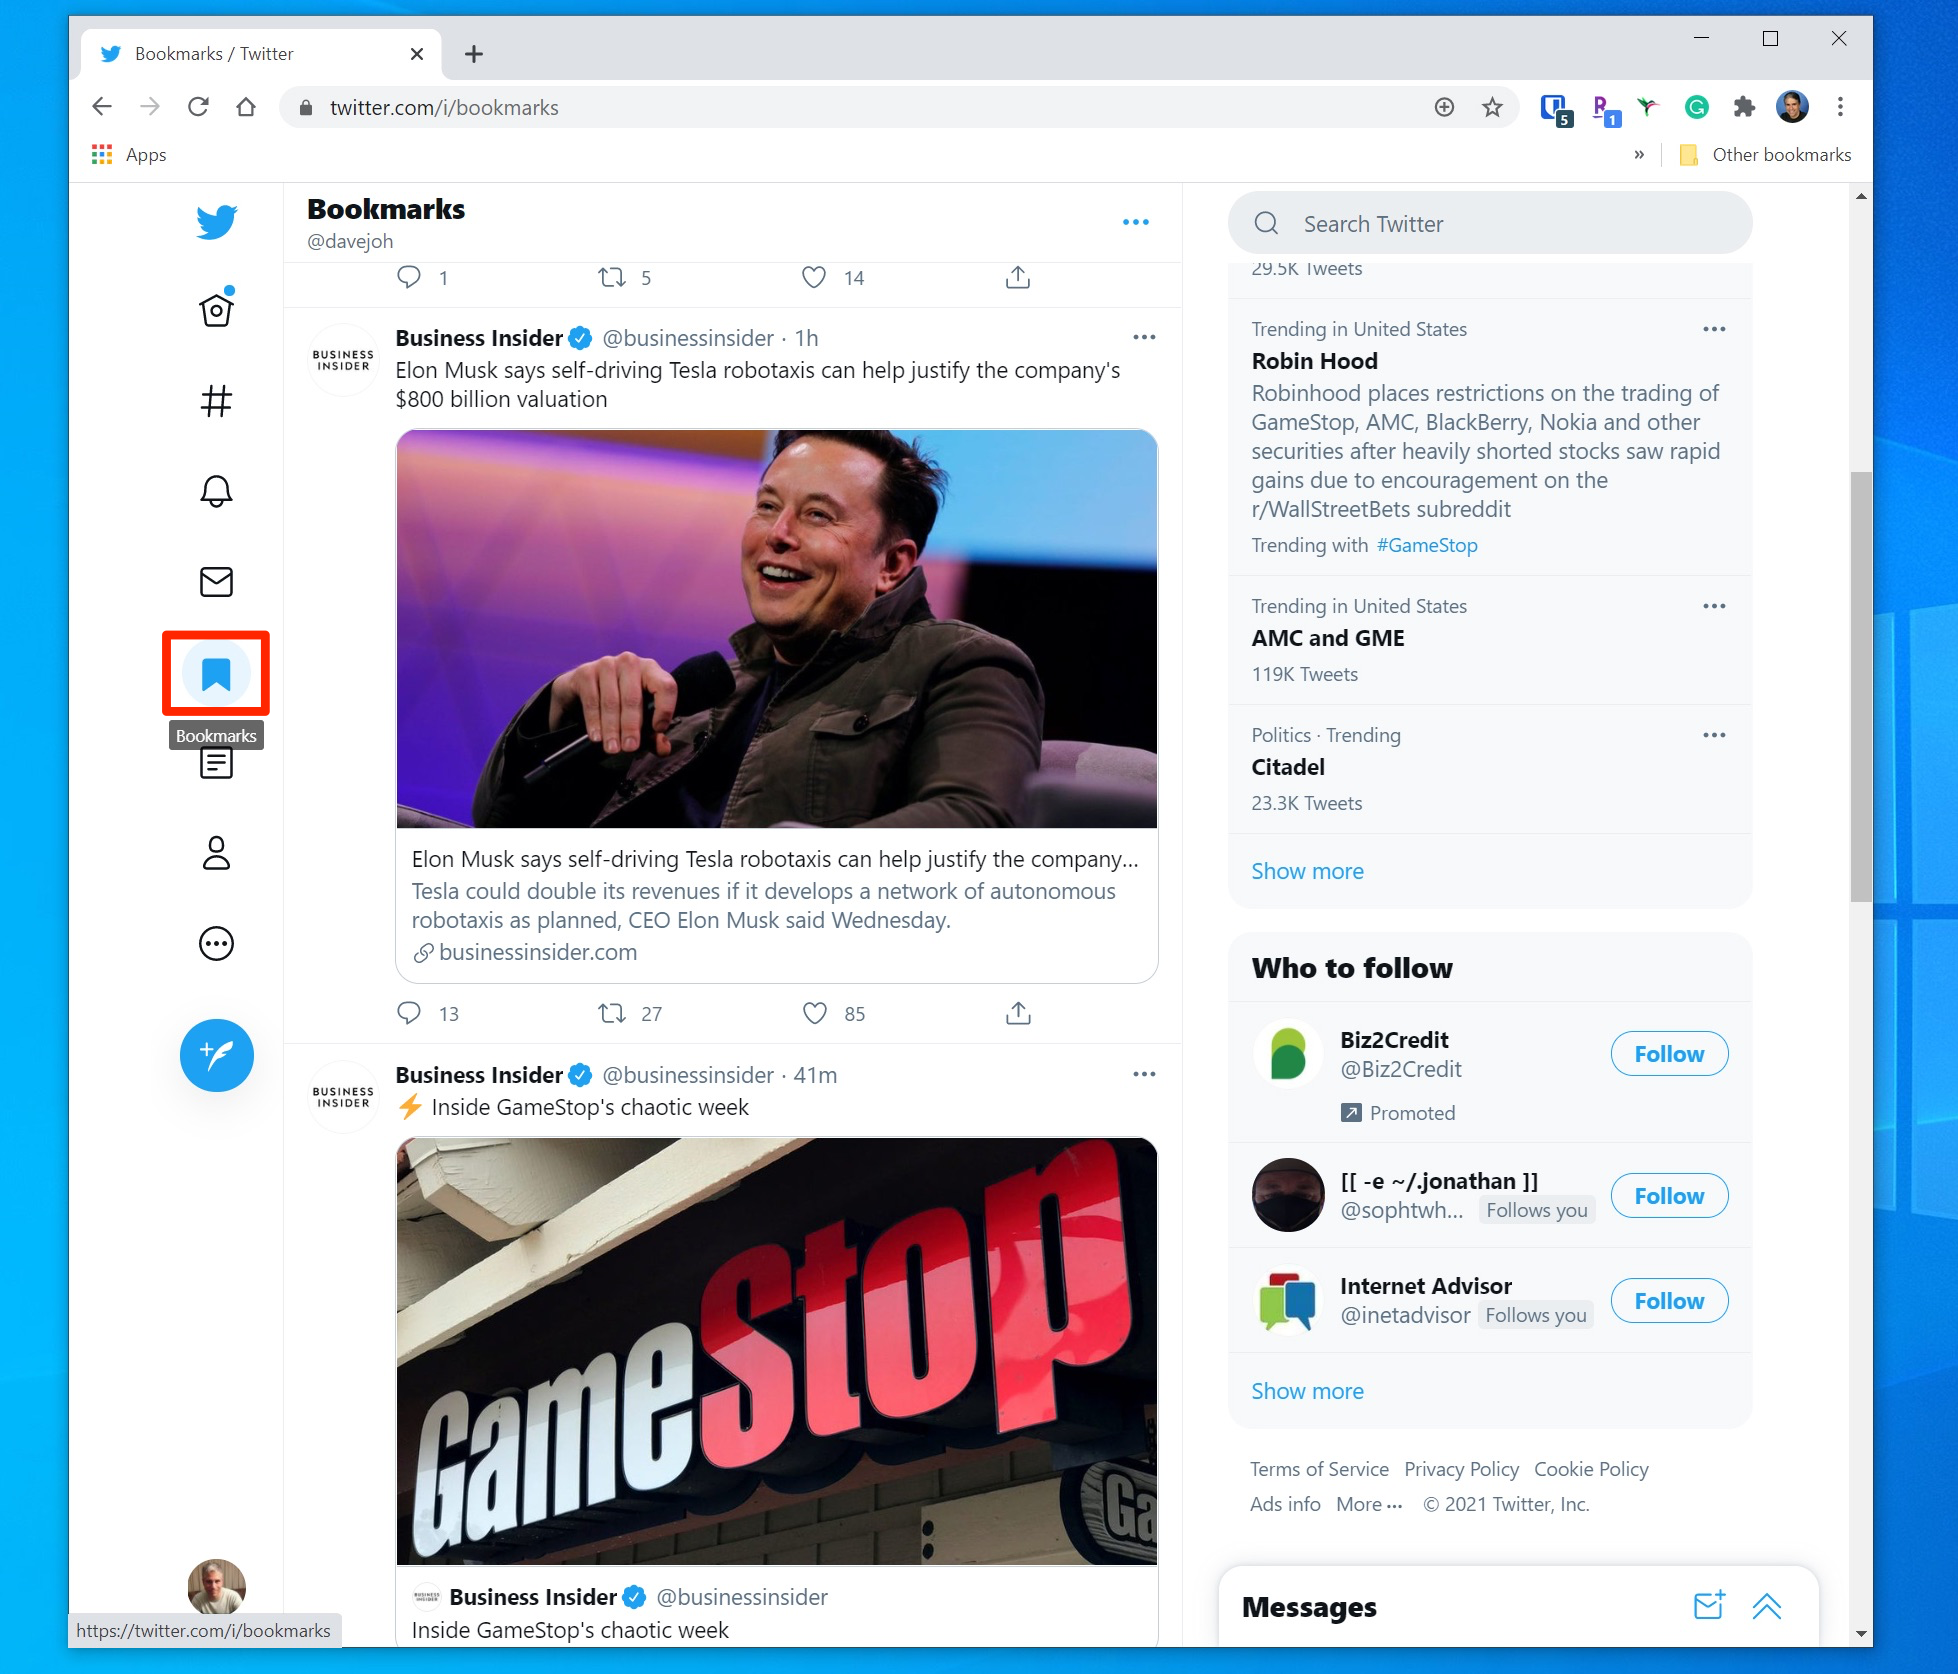Screen dimensions: 1958x1674
Task: Share the tweet with 14 likes
Action: [x=1018, y=277]
